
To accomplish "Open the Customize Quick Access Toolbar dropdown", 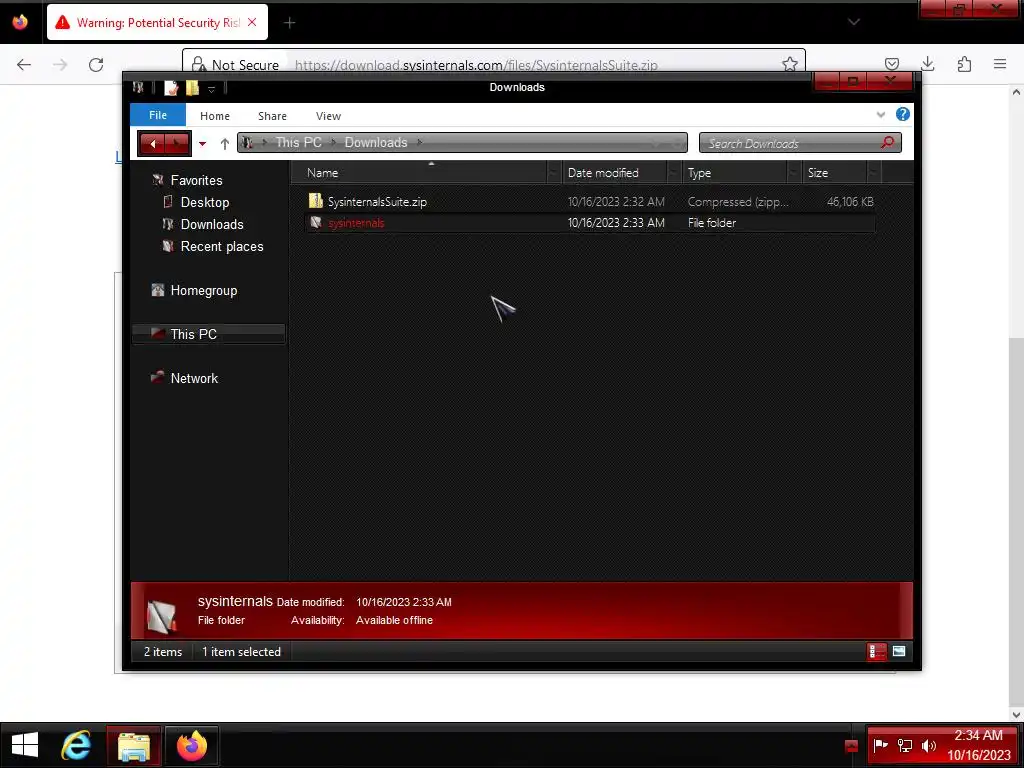I will (211, 89).
